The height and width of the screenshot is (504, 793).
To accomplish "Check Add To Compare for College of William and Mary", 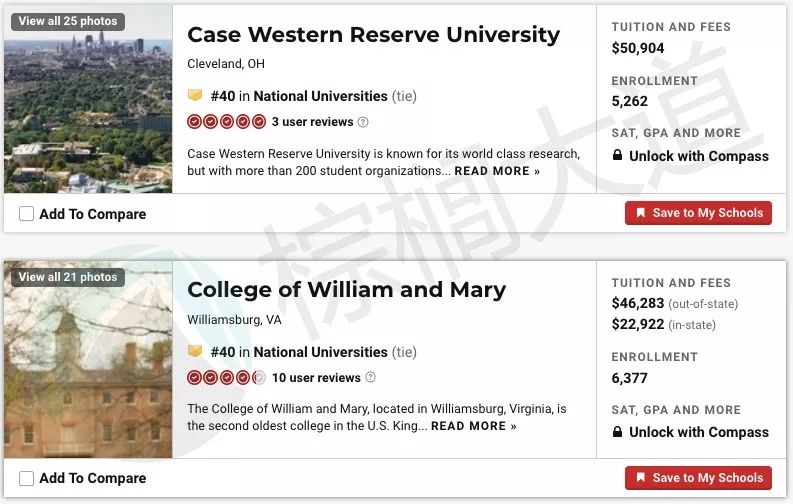I will click(x=26, y=478).
